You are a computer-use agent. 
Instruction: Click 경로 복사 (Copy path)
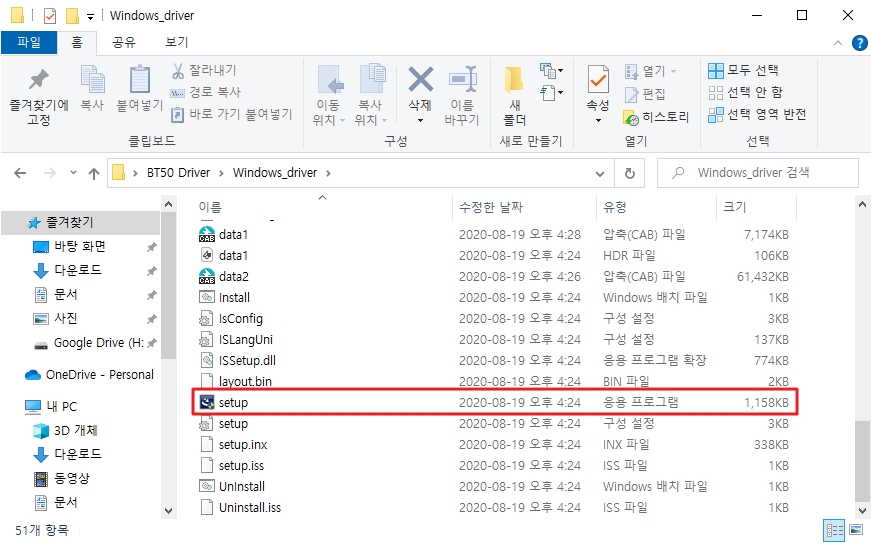click(205, 92)
